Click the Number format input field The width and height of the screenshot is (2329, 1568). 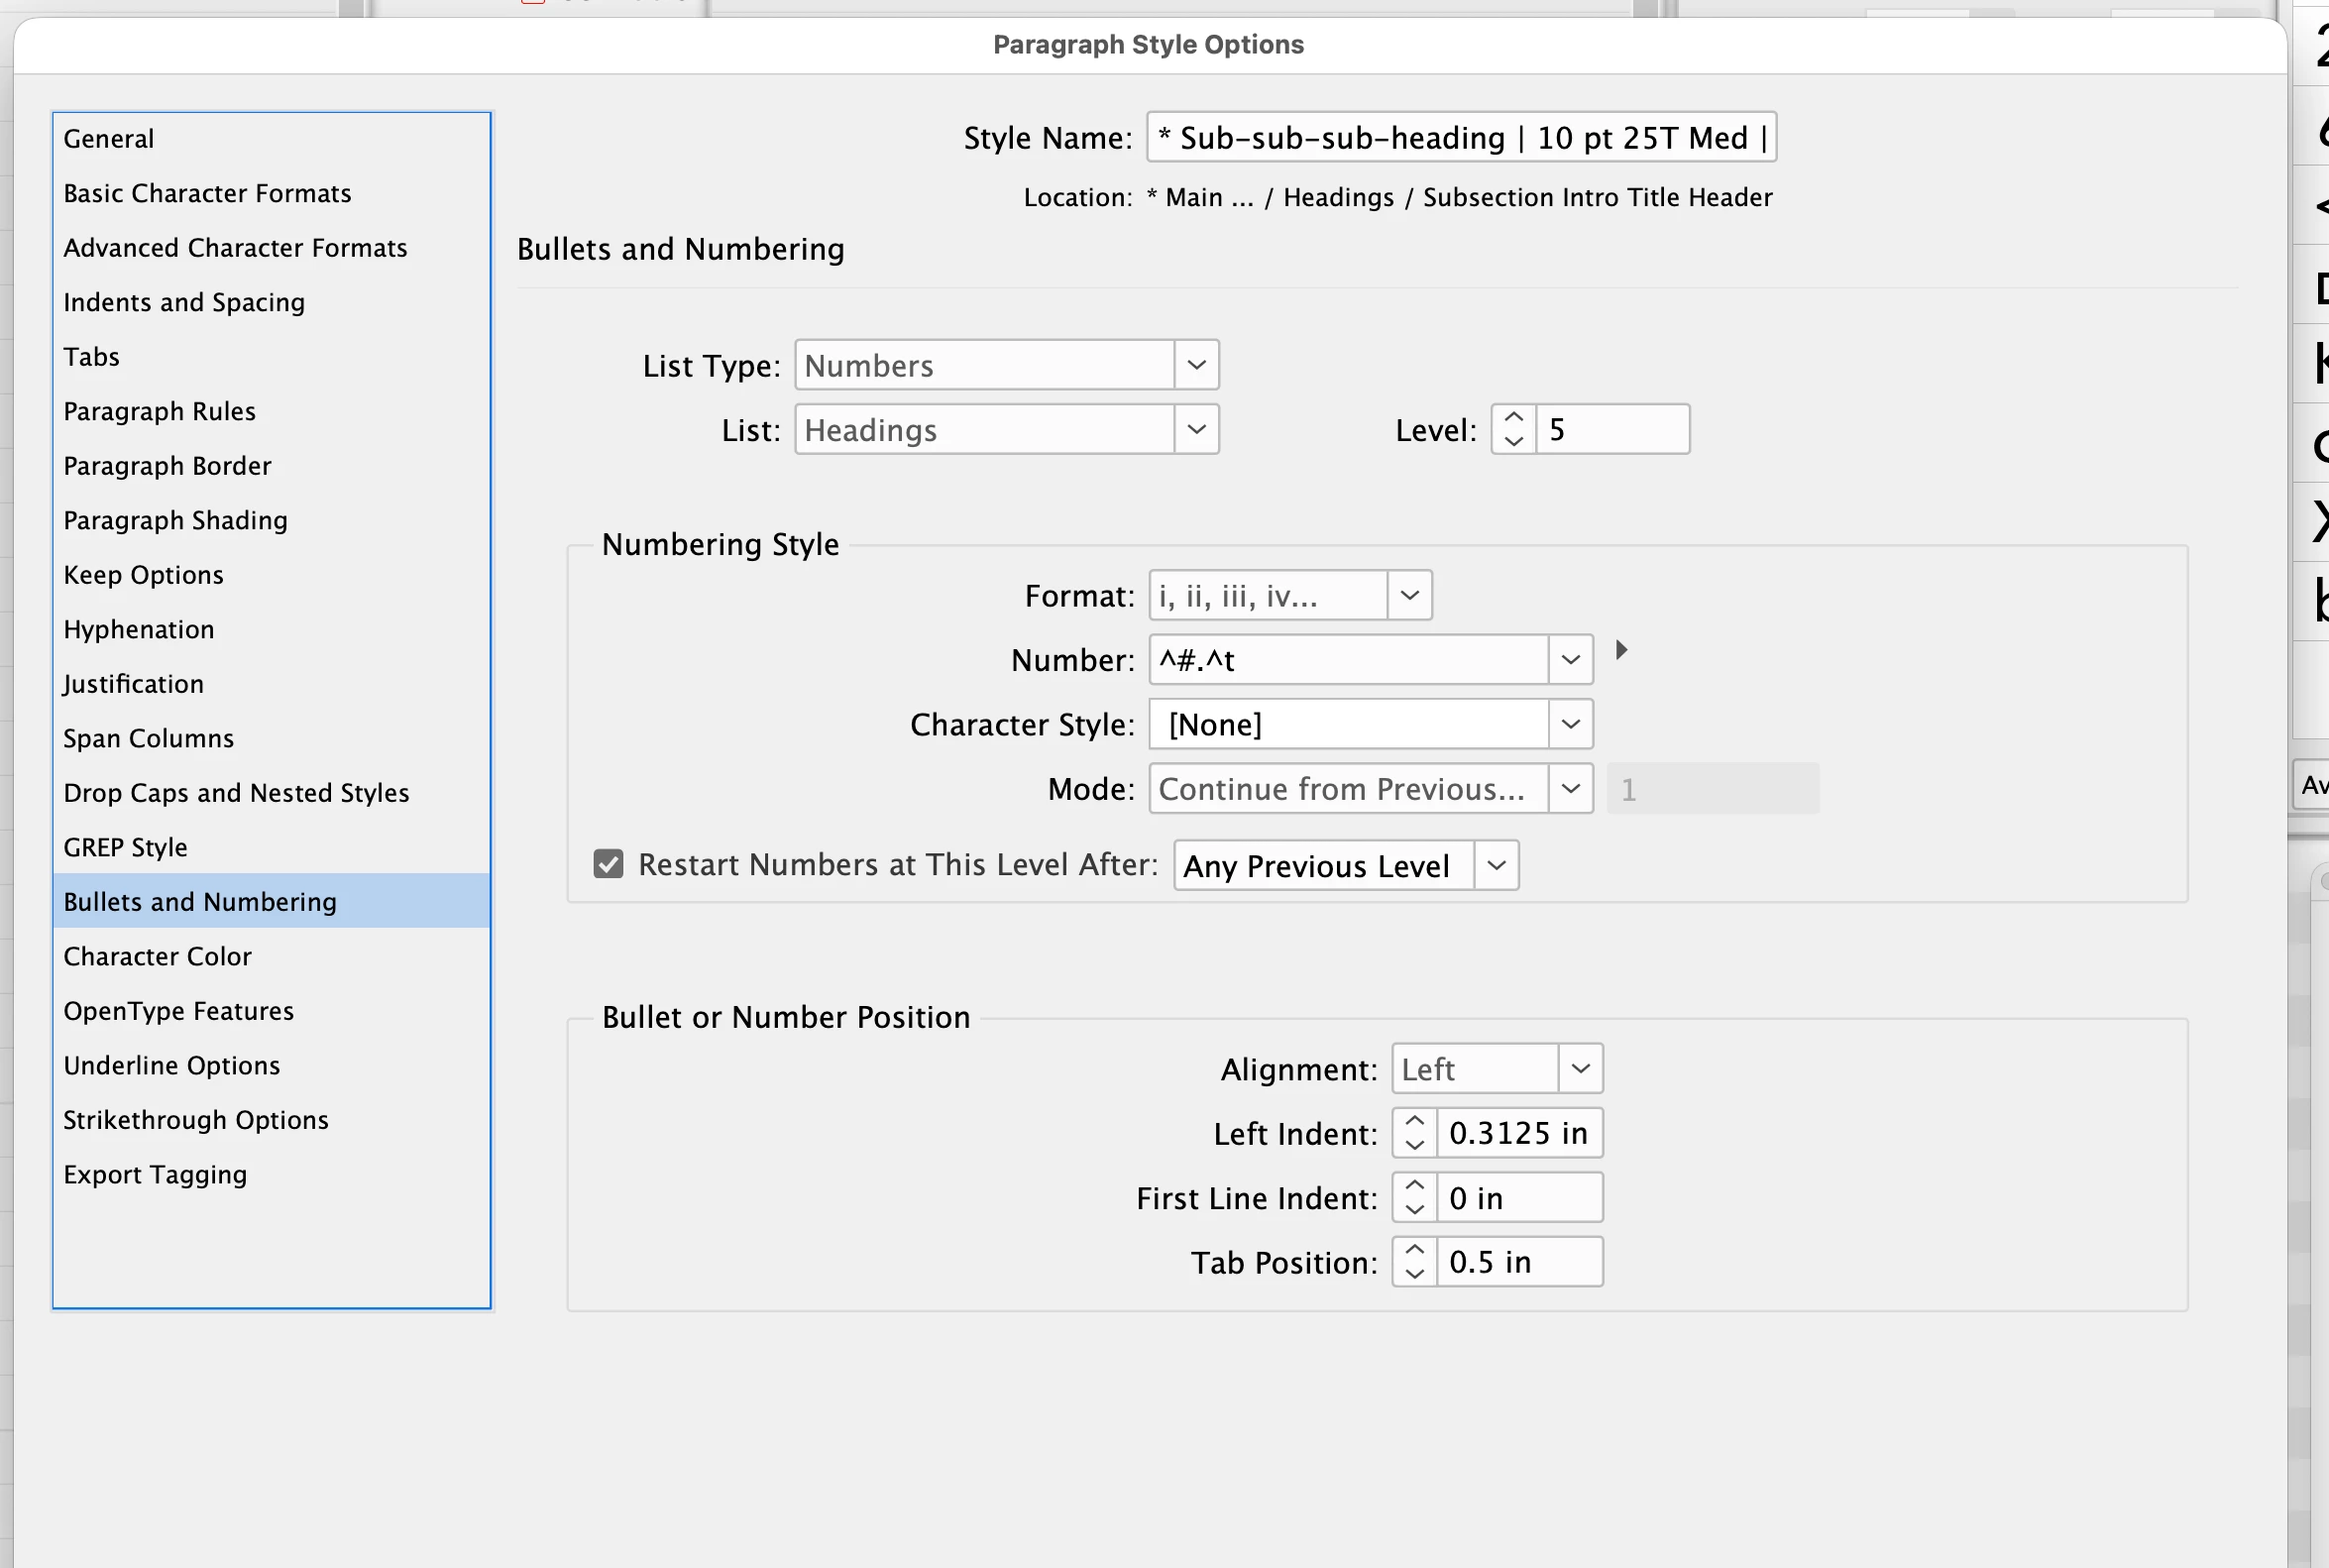1348,660
